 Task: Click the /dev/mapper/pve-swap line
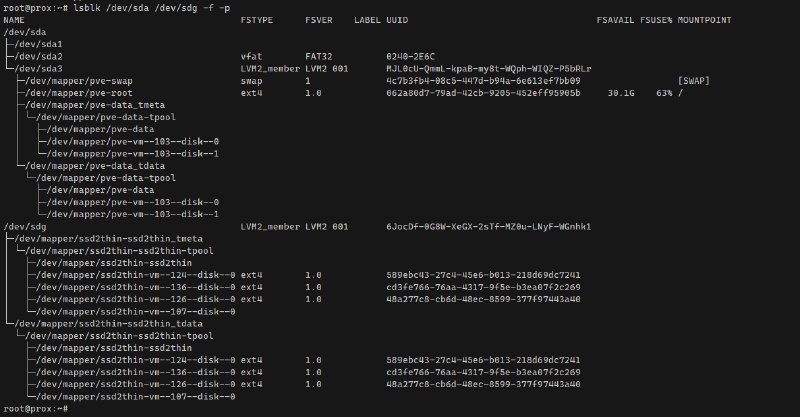357,81
